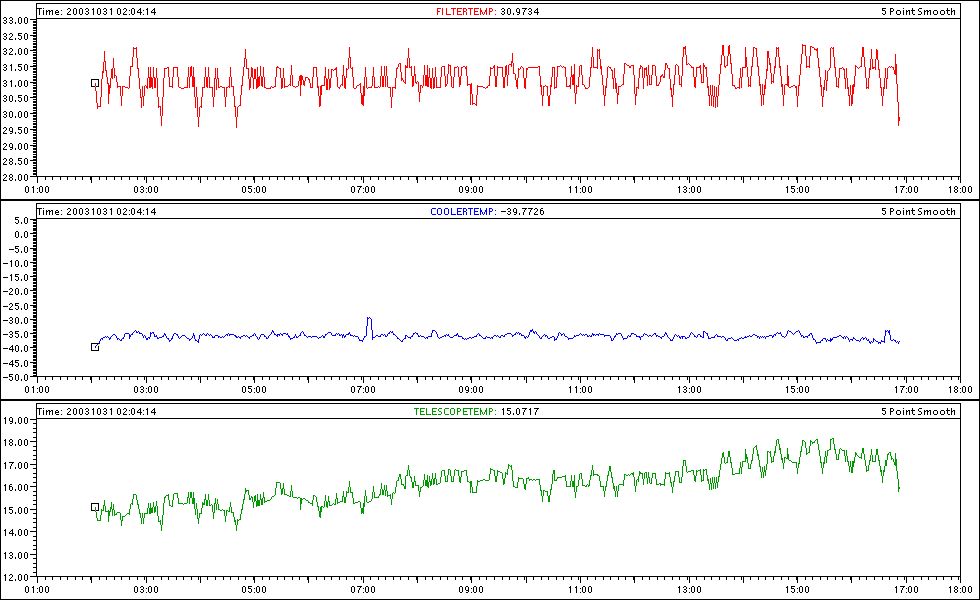This screenshot has height=600, width=980.
Task: Click the 18:00 time label under FILTERTEMP plot
Action: [961, 189]
